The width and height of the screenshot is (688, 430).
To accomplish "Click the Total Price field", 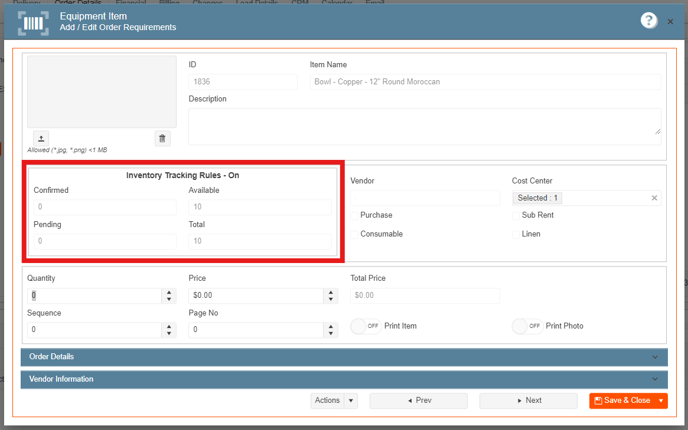I will click(x=425, y=295).
